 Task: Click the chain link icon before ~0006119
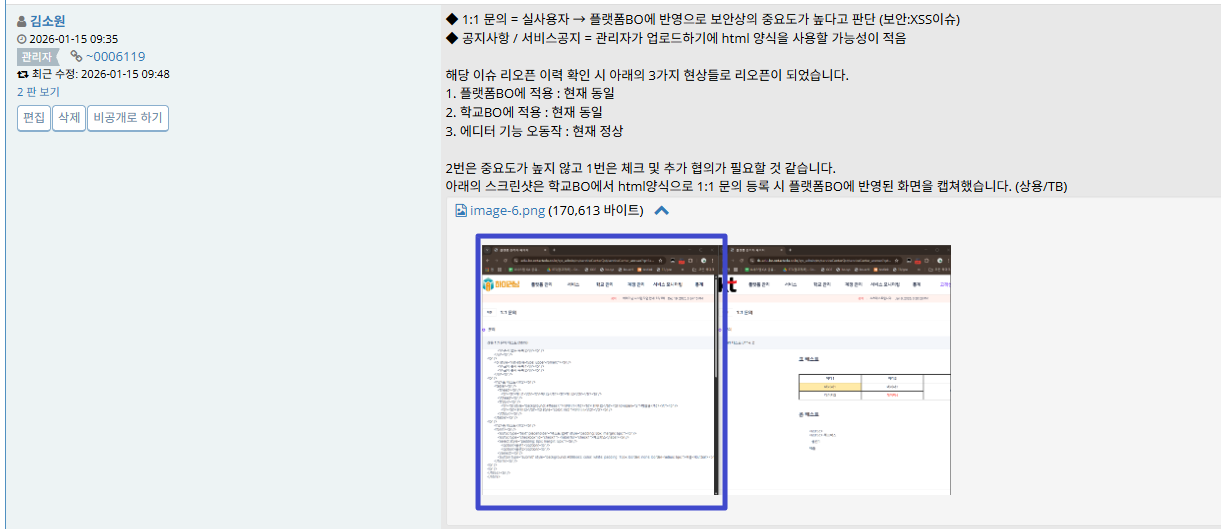76,56
